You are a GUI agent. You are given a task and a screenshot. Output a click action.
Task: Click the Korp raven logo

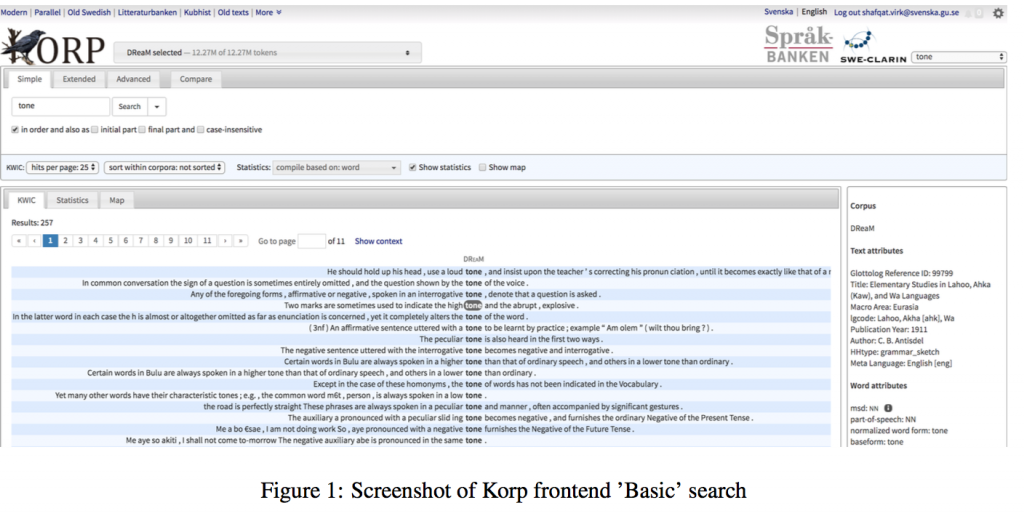tap(25, 46)
